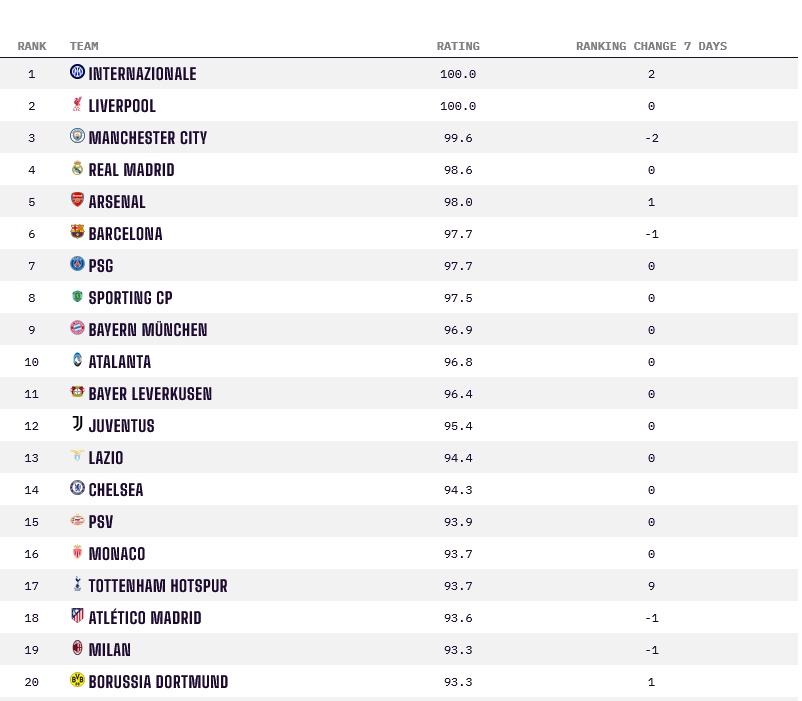Click the Internazionale club crest icon
Viewport: 802px width, 701px height.
(x=77, y=72)
